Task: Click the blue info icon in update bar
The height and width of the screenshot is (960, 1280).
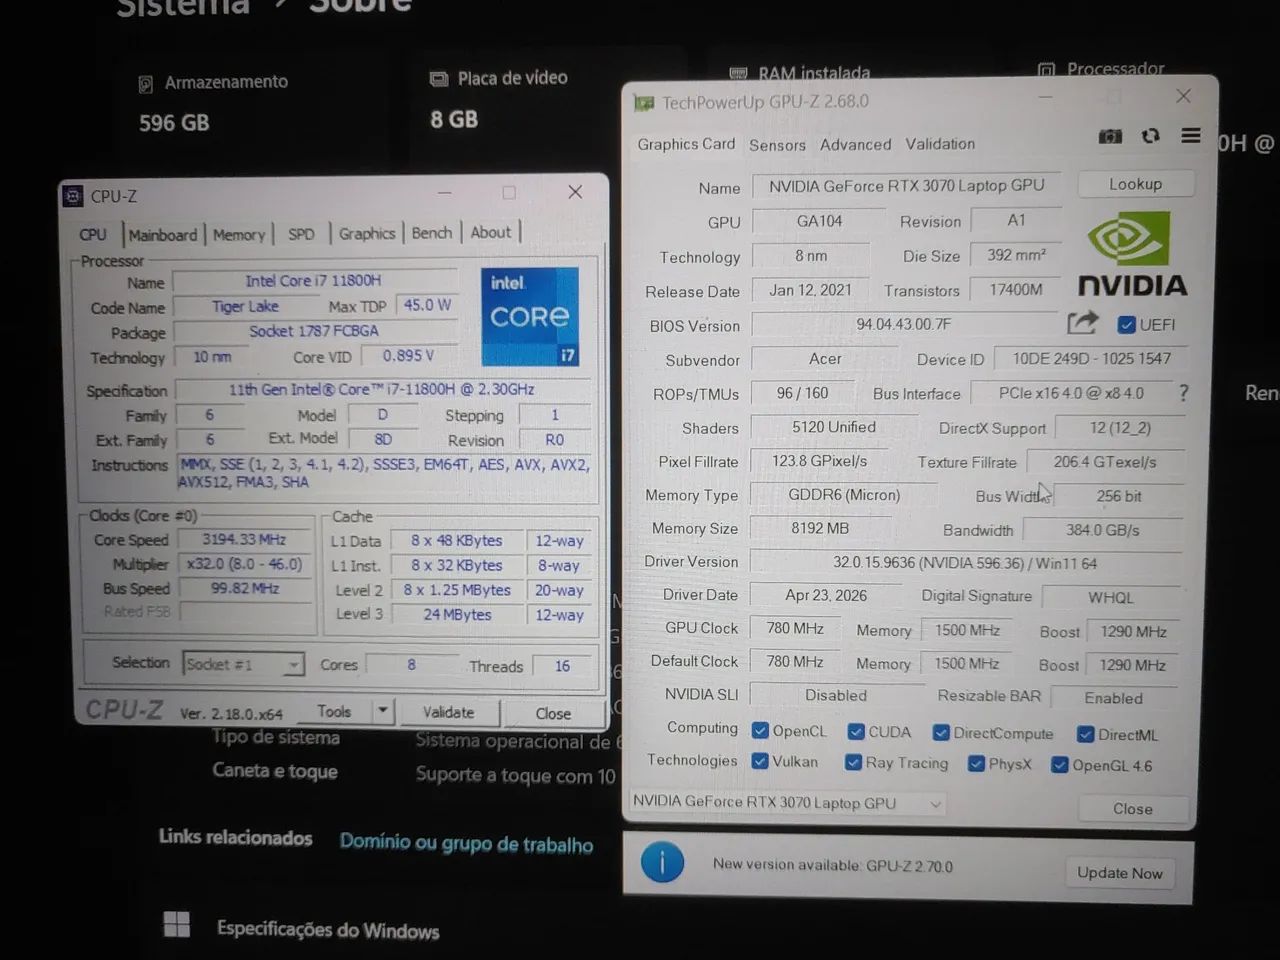Action: click(662, 861)
